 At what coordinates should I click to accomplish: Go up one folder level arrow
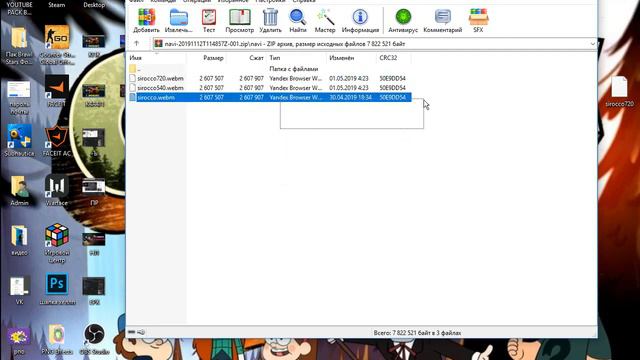(137, 43)
